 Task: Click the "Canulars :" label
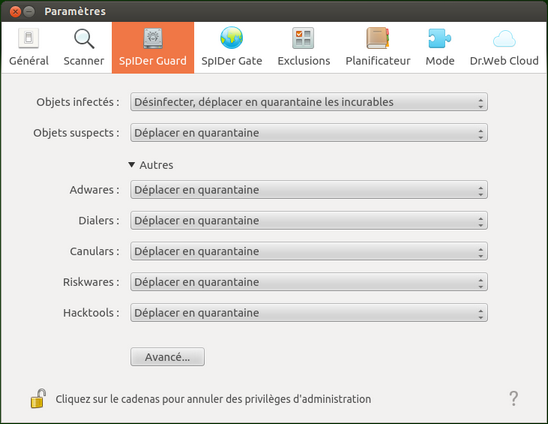(94, 251)
